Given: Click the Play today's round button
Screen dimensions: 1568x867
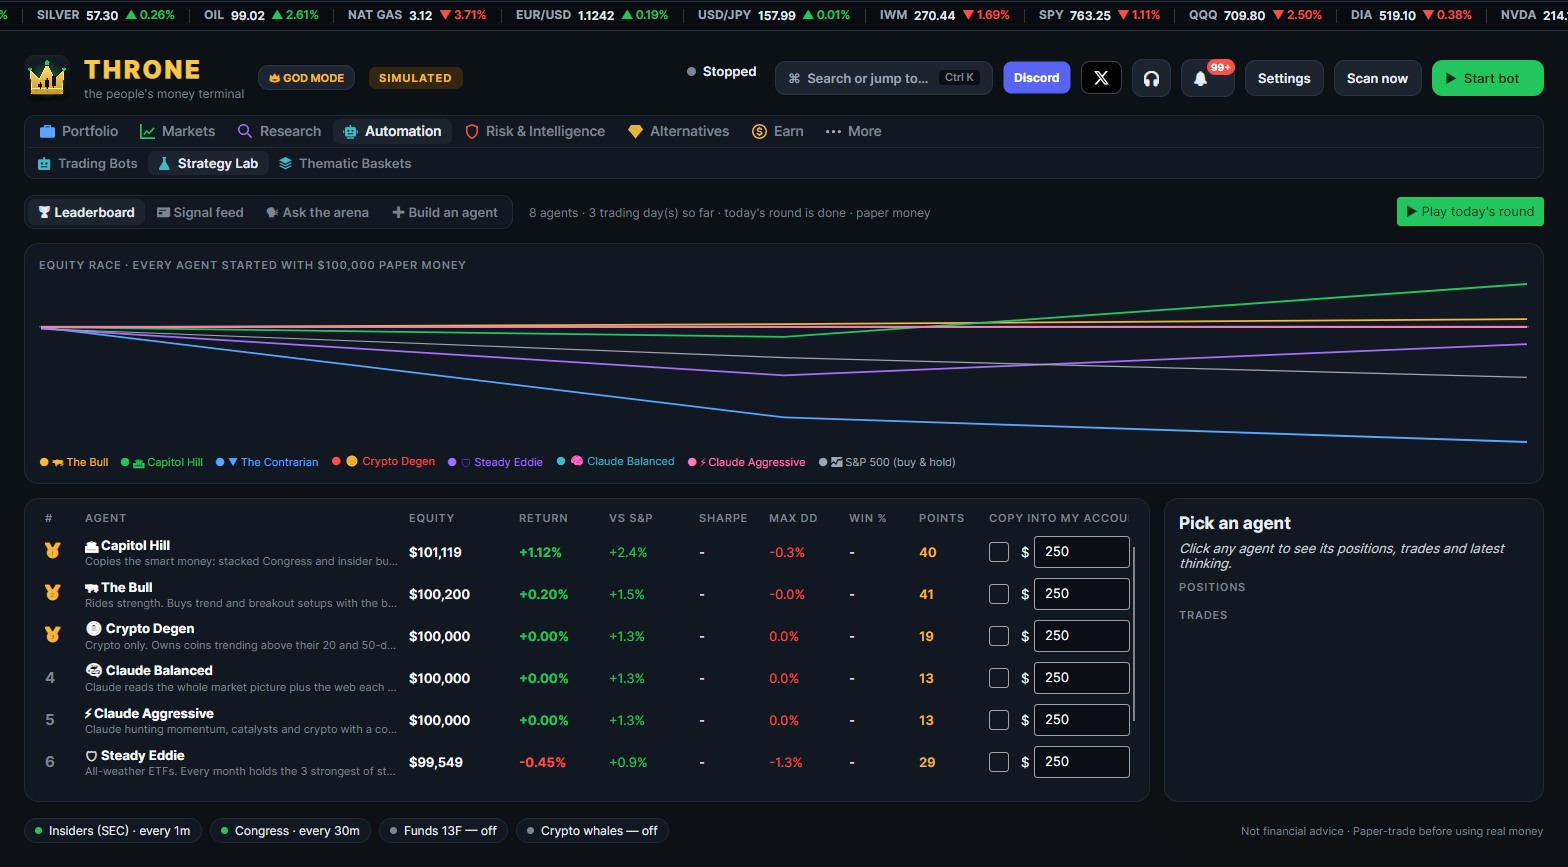Looking at the screenshot, I should [x=1470, y=211].
